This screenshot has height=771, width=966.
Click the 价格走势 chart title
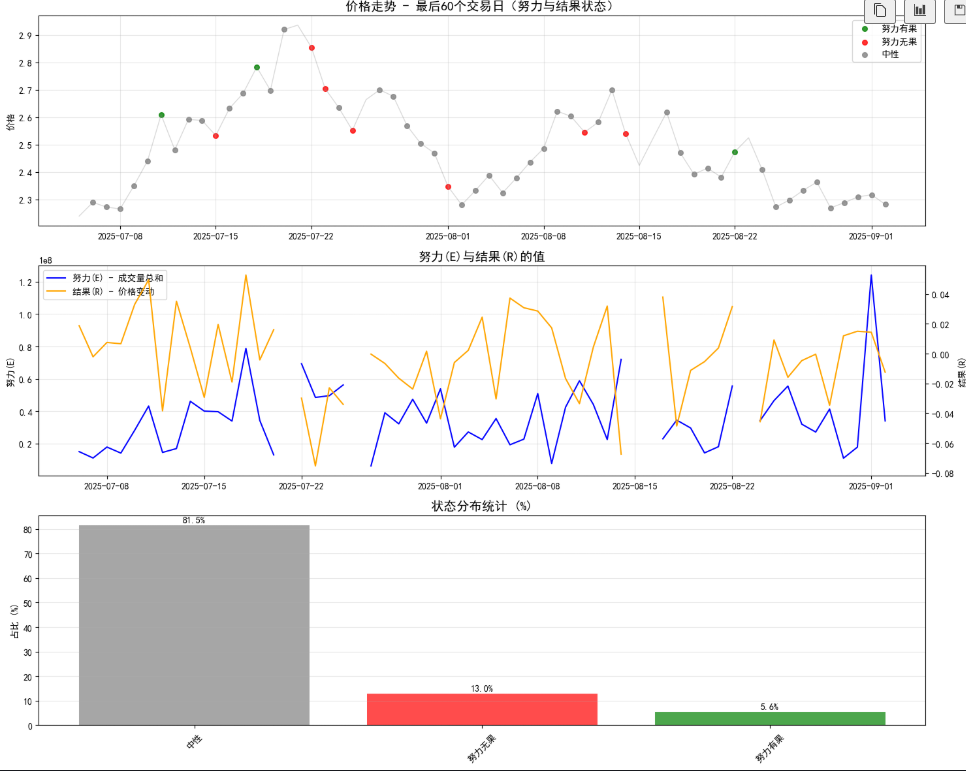(480, 7)
